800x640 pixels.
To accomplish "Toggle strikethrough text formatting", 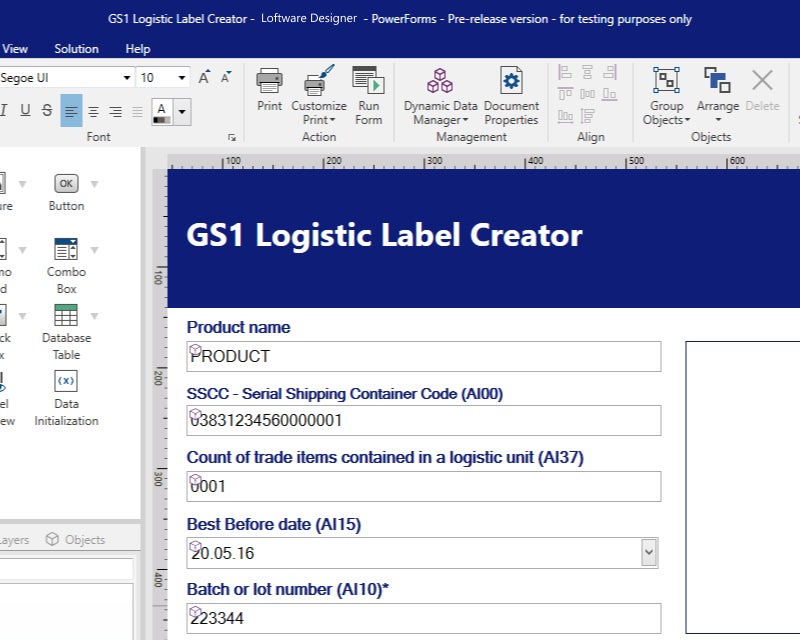I will click(47, 111).
